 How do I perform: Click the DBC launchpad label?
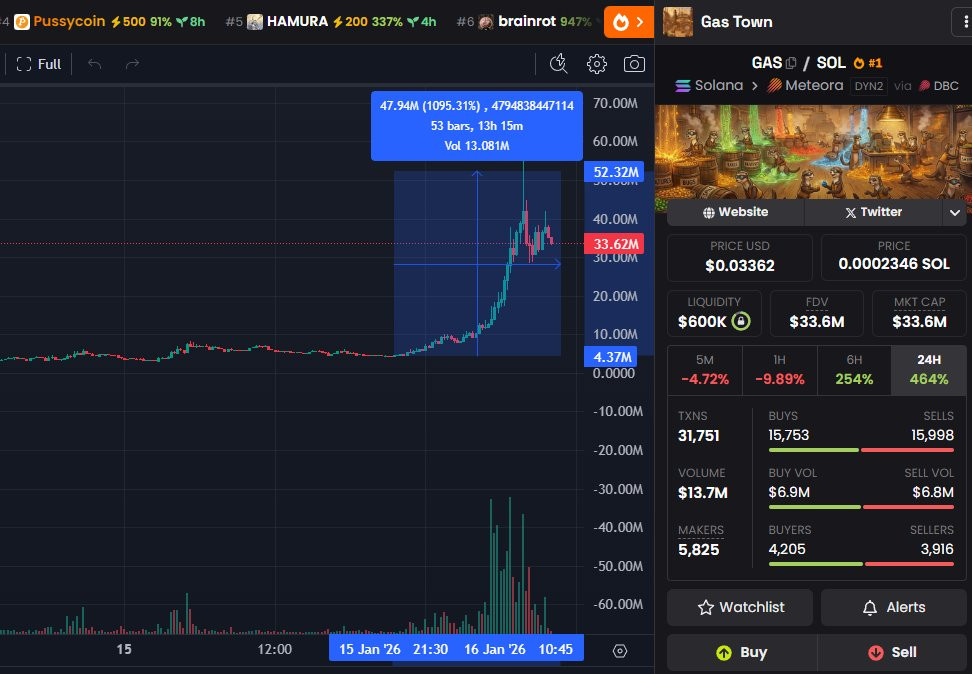pos(939,86)
